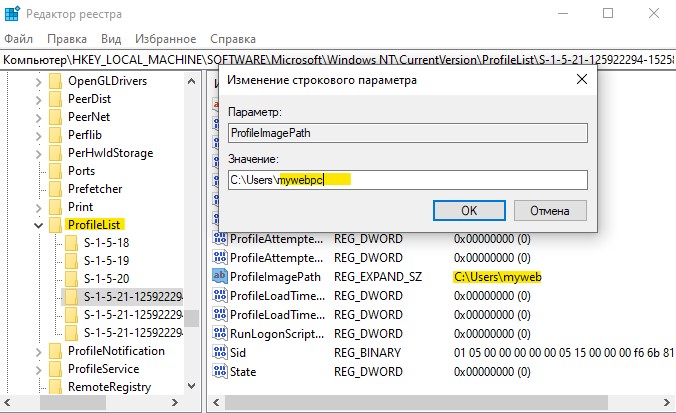This screenshot has width=676, height=413.
Task: Click the Sid binary value icon
Action: [220, 352]
